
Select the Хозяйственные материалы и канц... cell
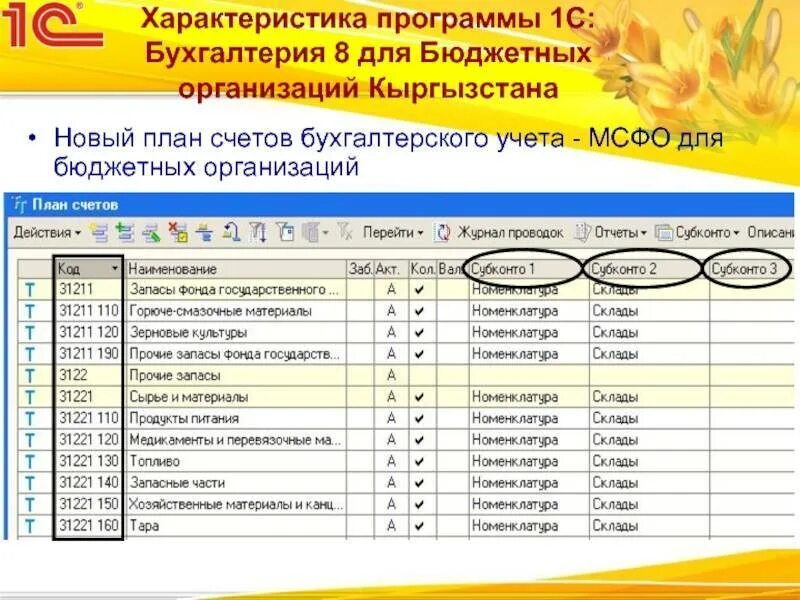click(235, 504)
